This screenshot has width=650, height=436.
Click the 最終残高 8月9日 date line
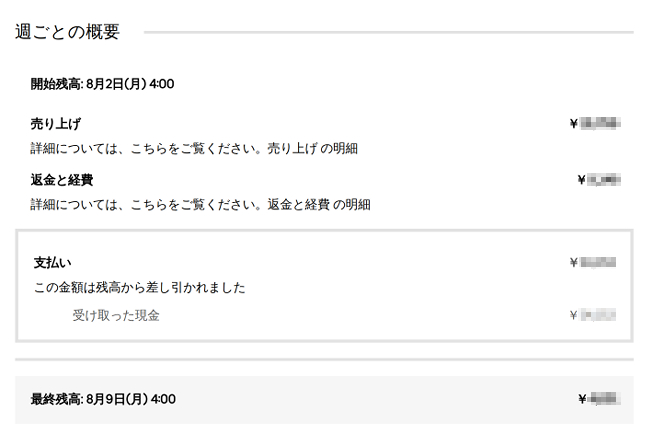(103, 399)
